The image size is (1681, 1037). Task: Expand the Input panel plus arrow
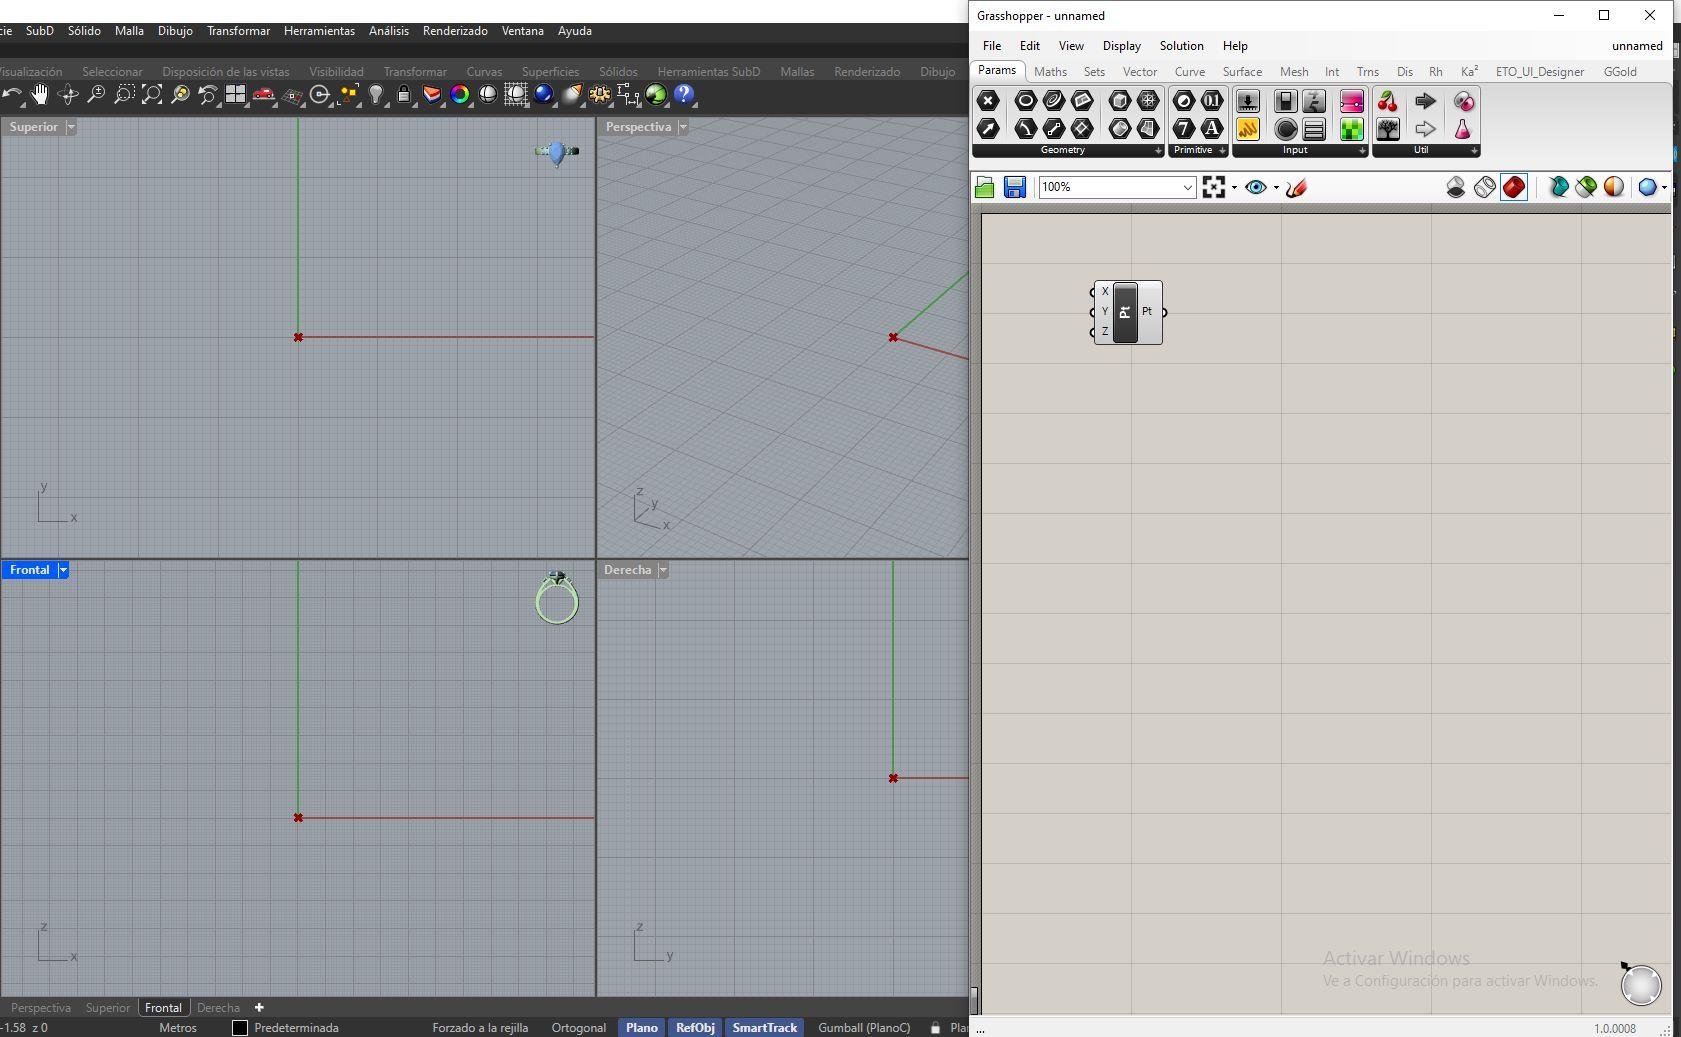click(1362, 151)
